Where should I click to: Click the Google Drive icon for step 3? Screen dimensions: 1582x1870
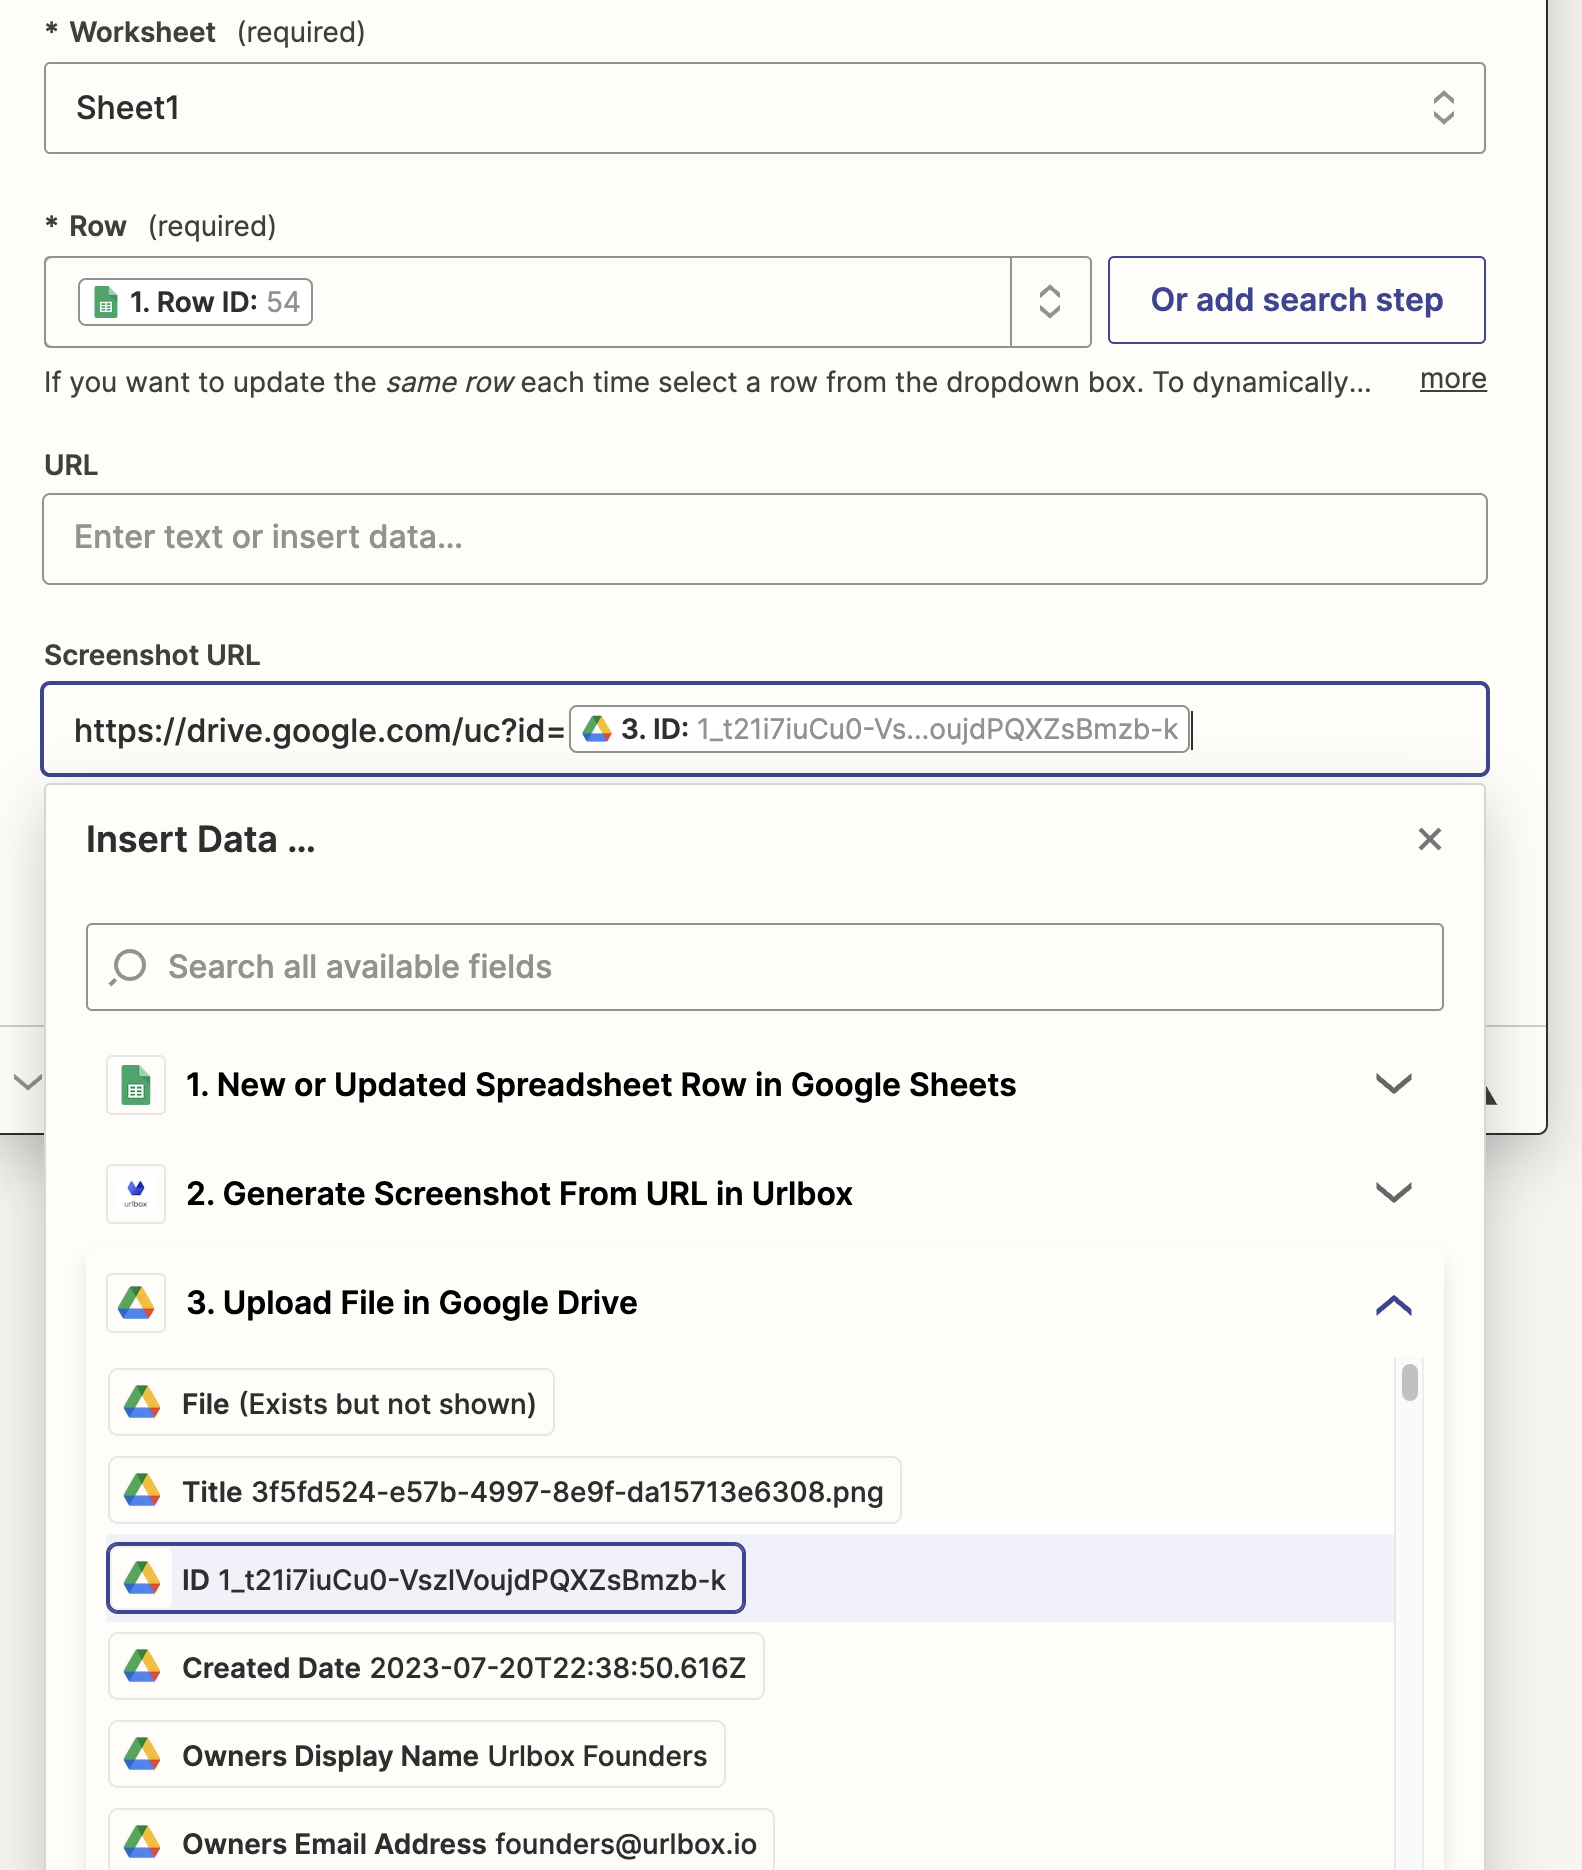[136, 1303]
